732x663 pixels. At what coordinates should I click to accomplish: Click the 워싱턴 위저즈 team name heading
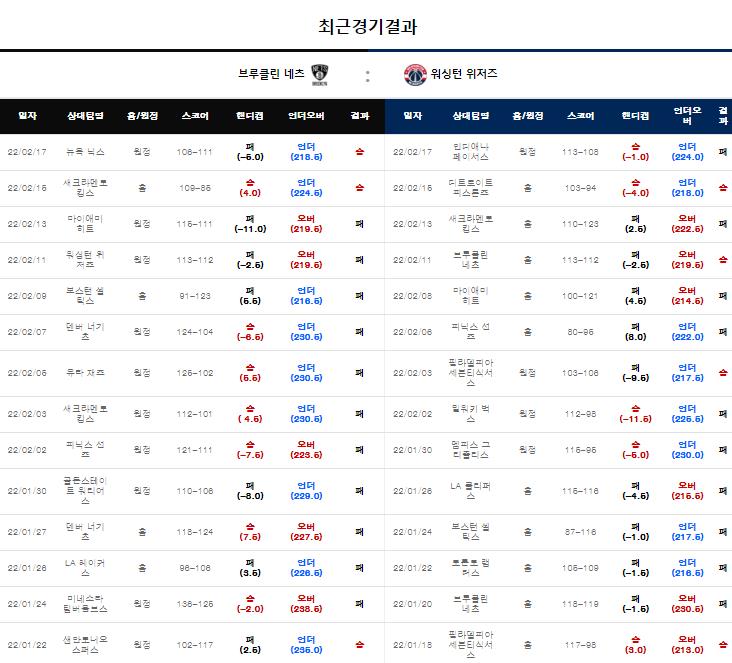pos(464,73)
